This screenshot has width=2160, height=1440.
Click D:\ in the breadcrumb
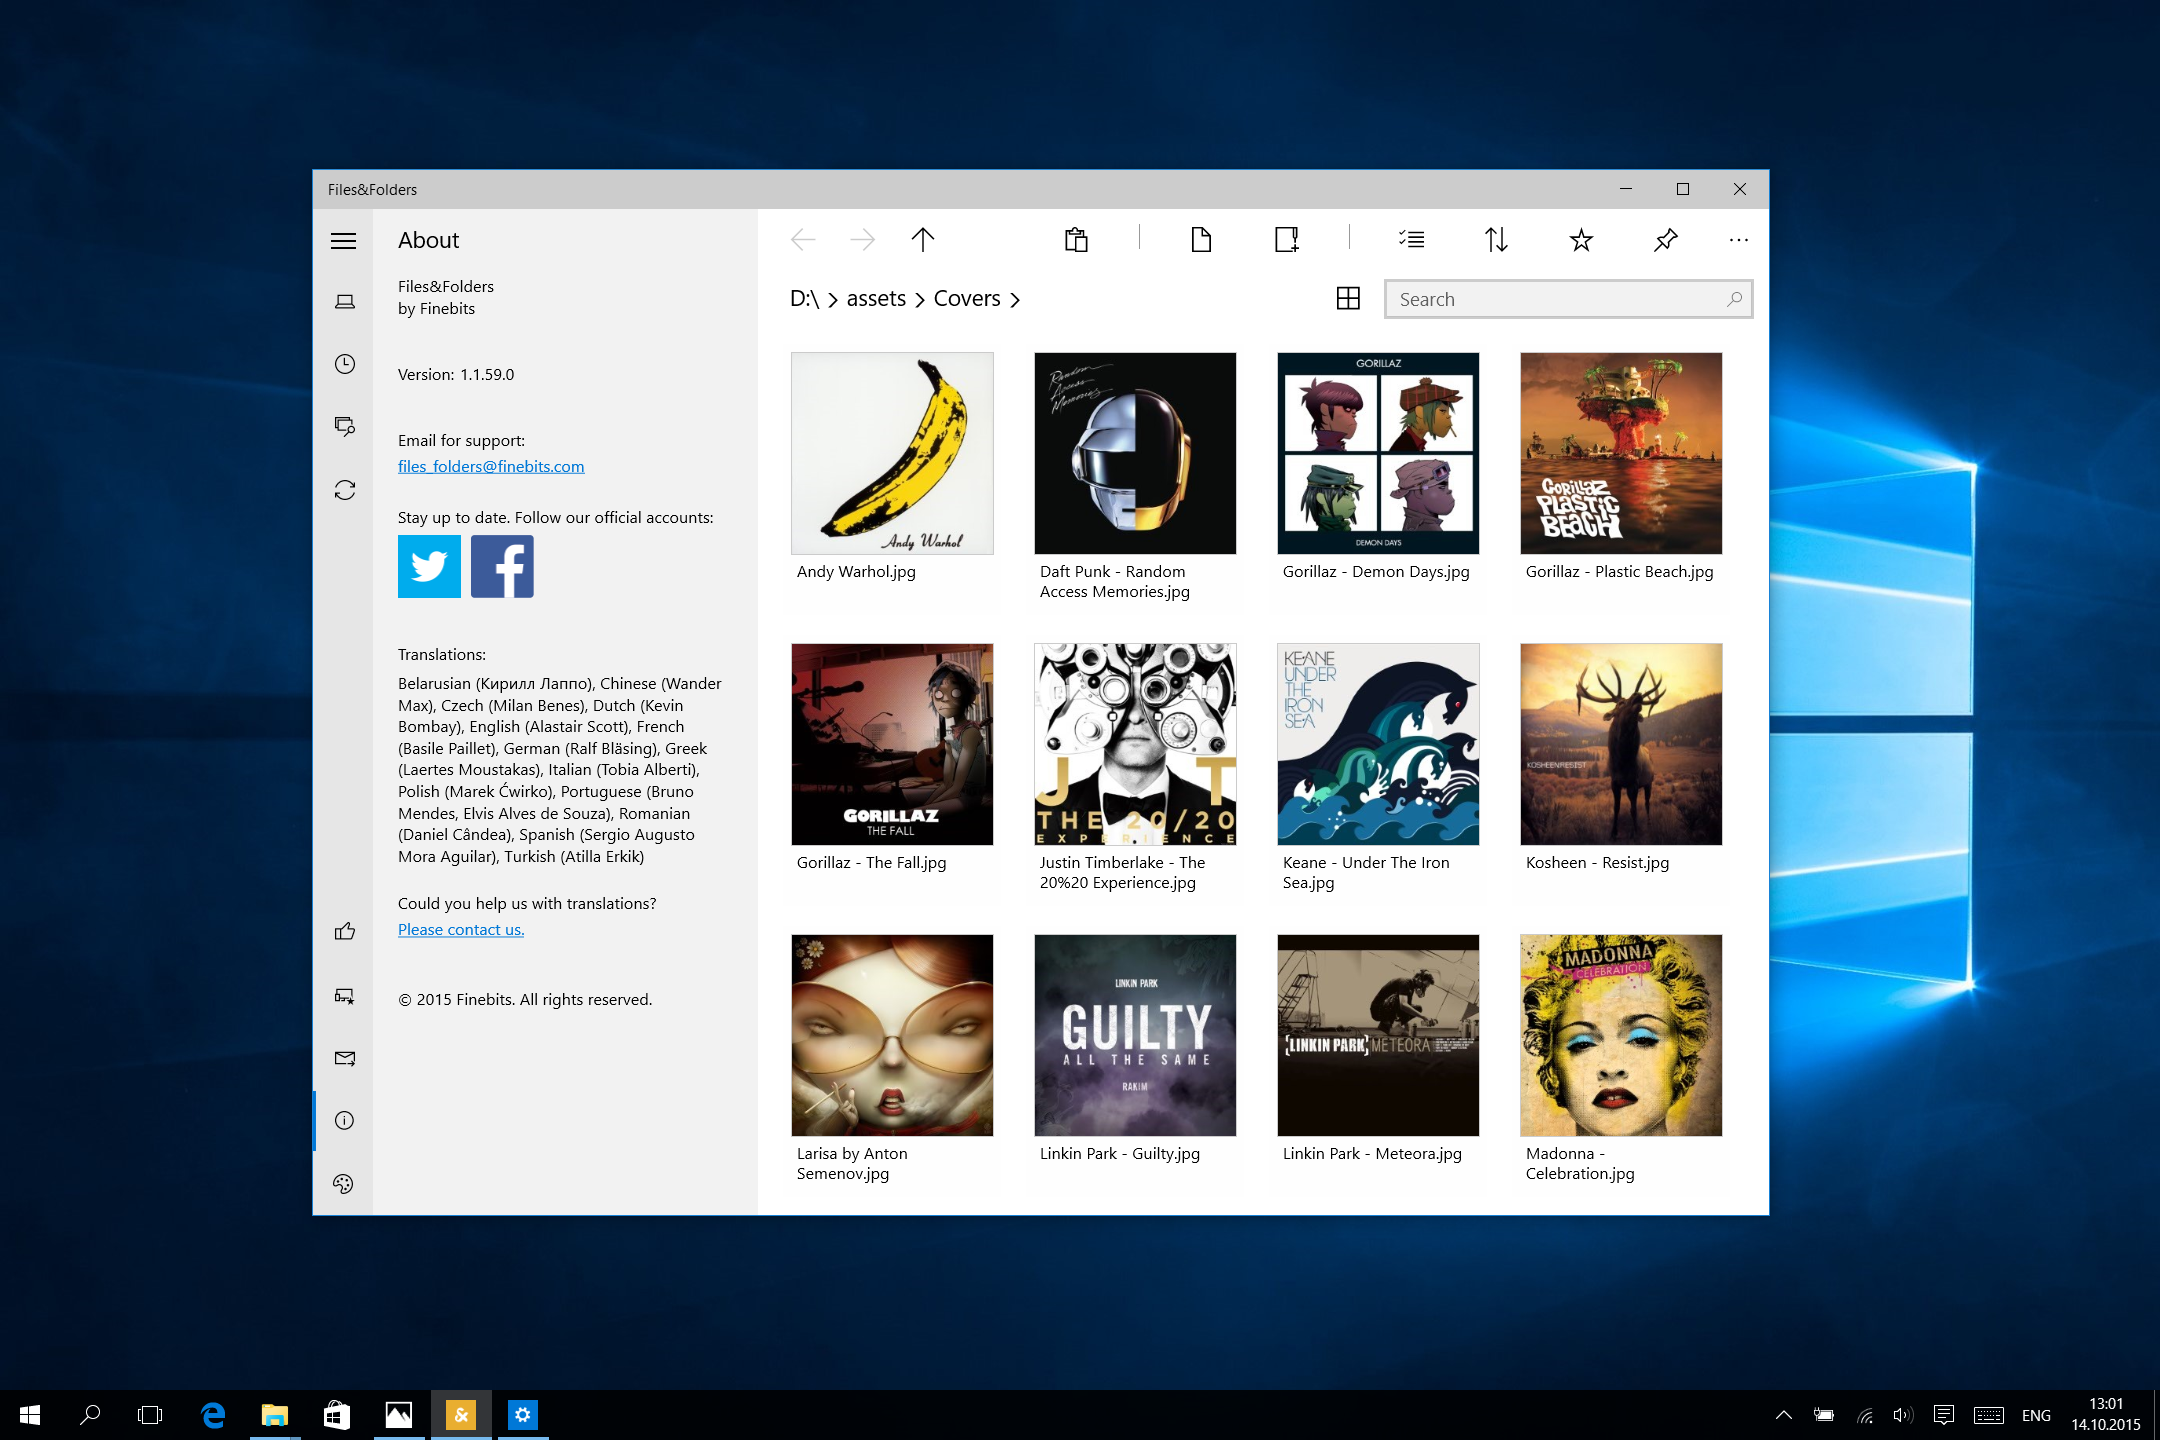pyautogui.click(x=804, y=299)
